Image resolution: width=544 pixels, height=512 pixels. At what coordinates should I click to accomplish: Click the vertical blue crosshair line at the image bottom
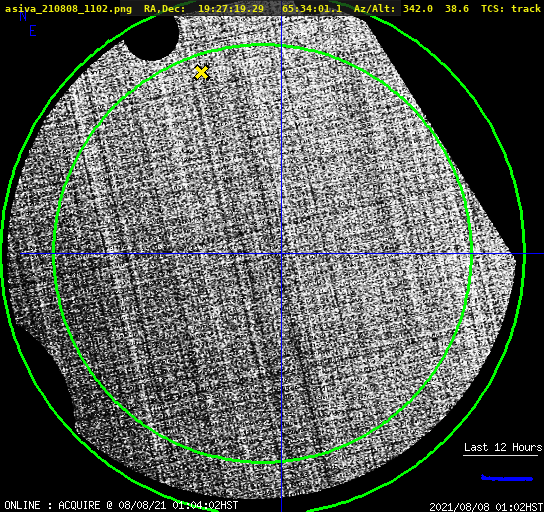(x=281, y=486)
